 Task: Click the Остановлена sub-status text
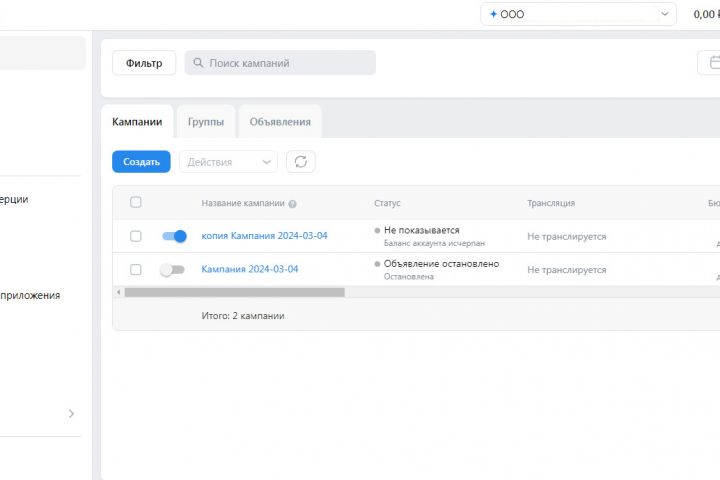point(409,277)
